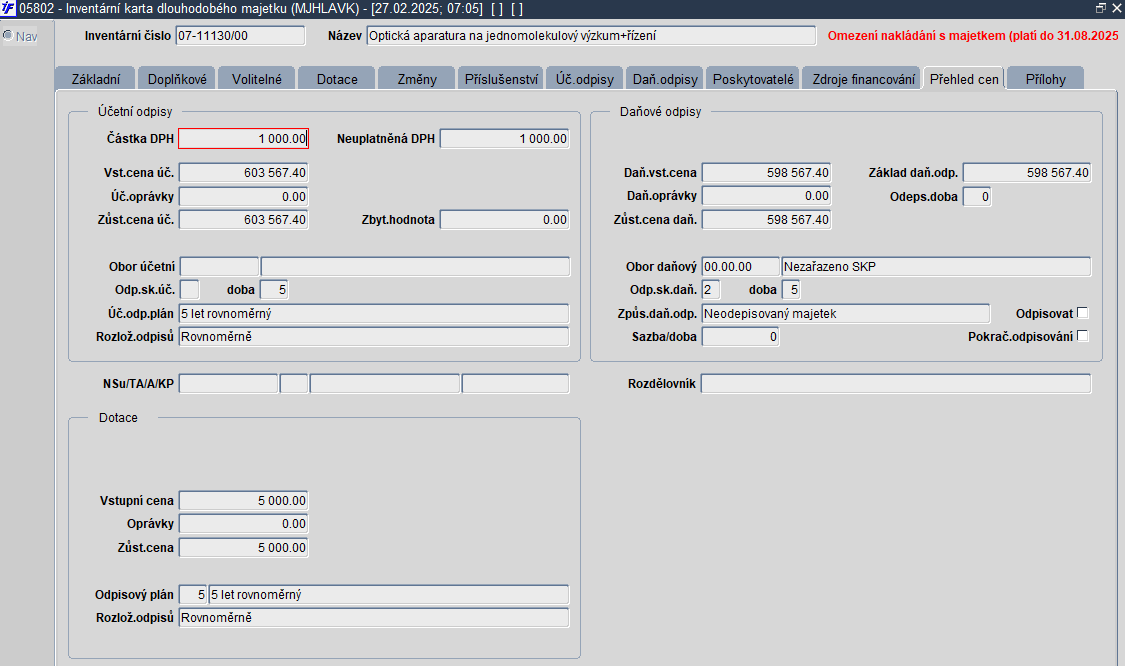This screenshot has width=1125, height=666.
Task: Click the Zůst.cena úč. field
Action: pos(243,220)
